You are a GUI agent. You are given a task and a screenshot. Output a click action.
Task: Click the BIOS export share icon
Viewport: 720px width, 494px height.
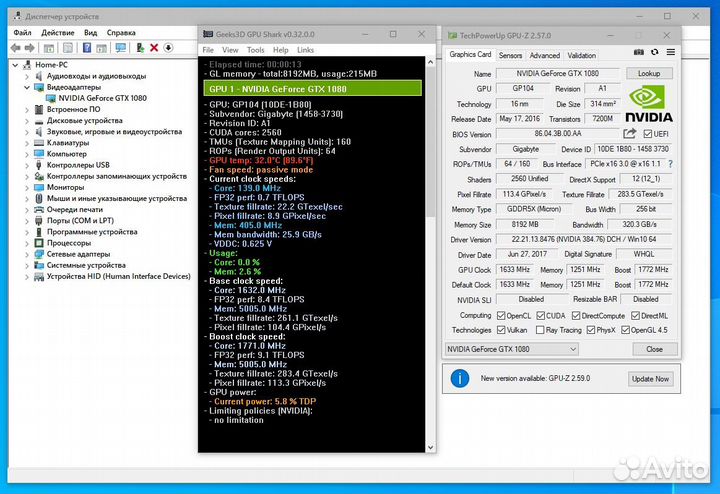(x=630, y=134)
